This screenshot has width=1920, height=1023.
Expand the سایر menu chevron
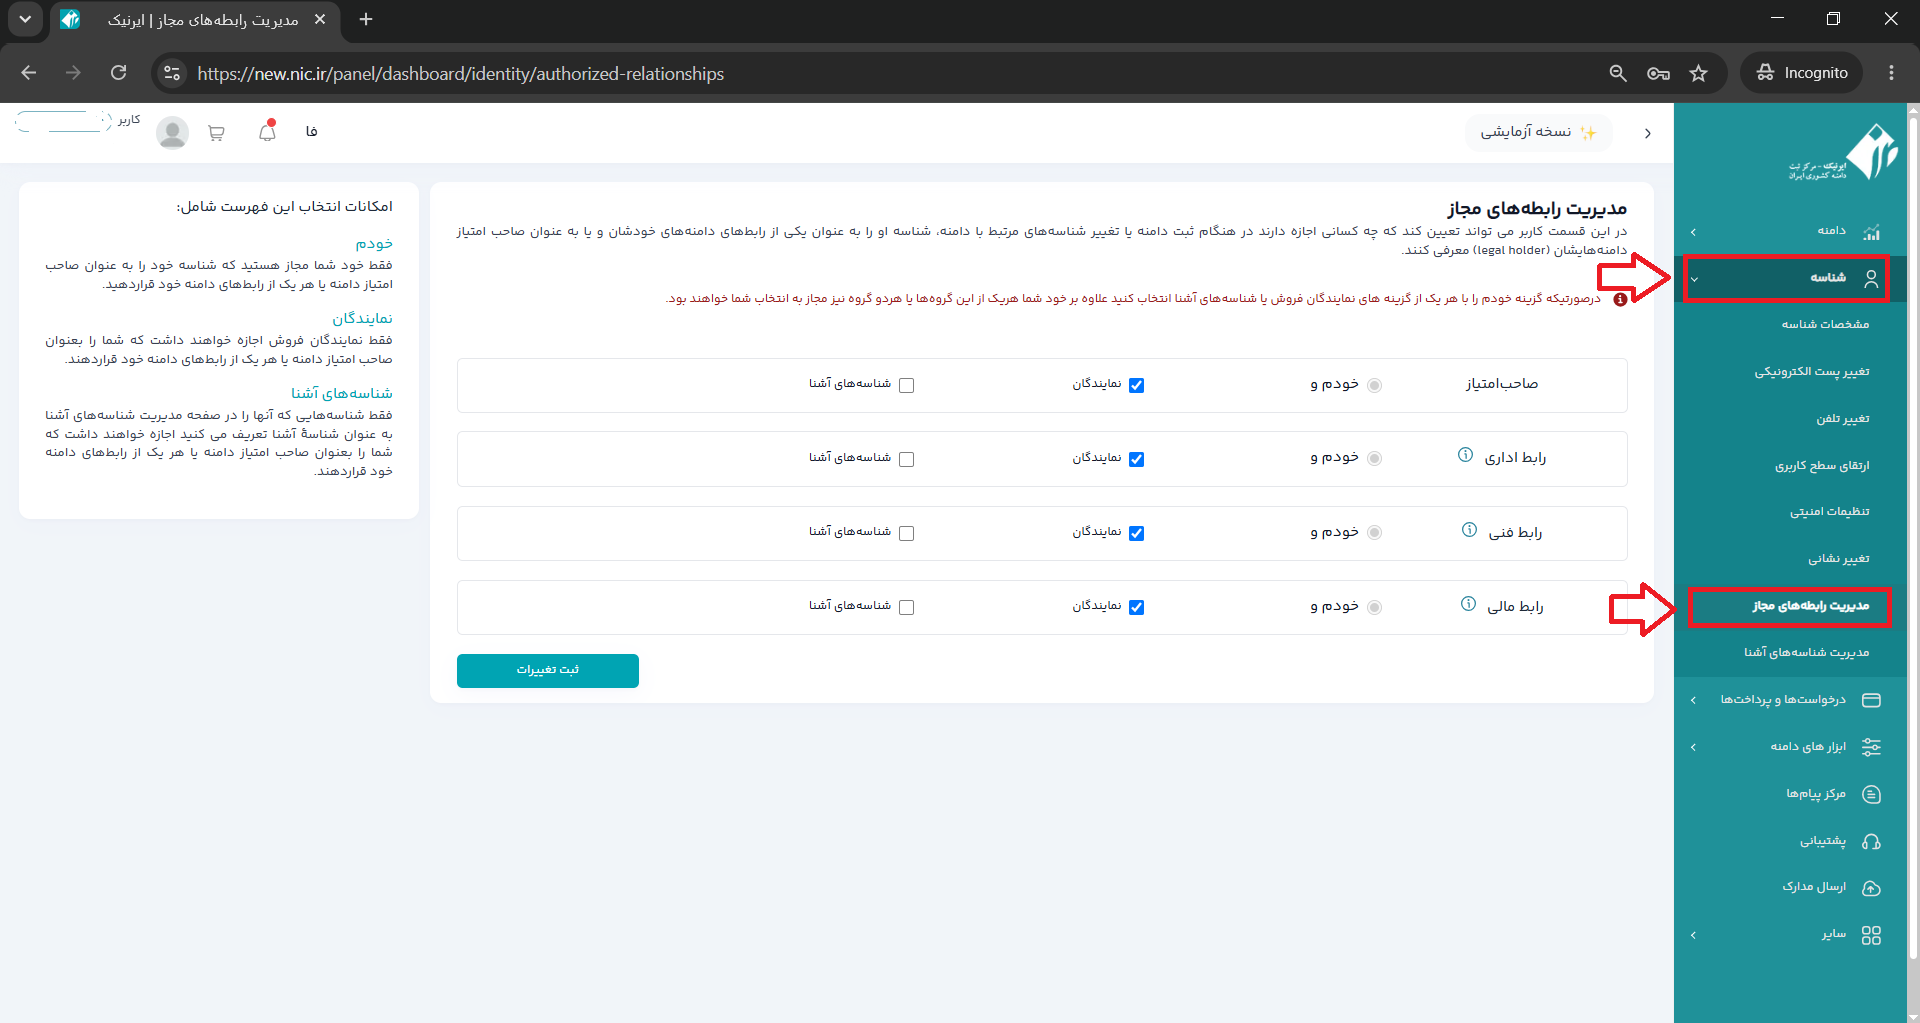pyautogui.click(x=1693, y=935)
